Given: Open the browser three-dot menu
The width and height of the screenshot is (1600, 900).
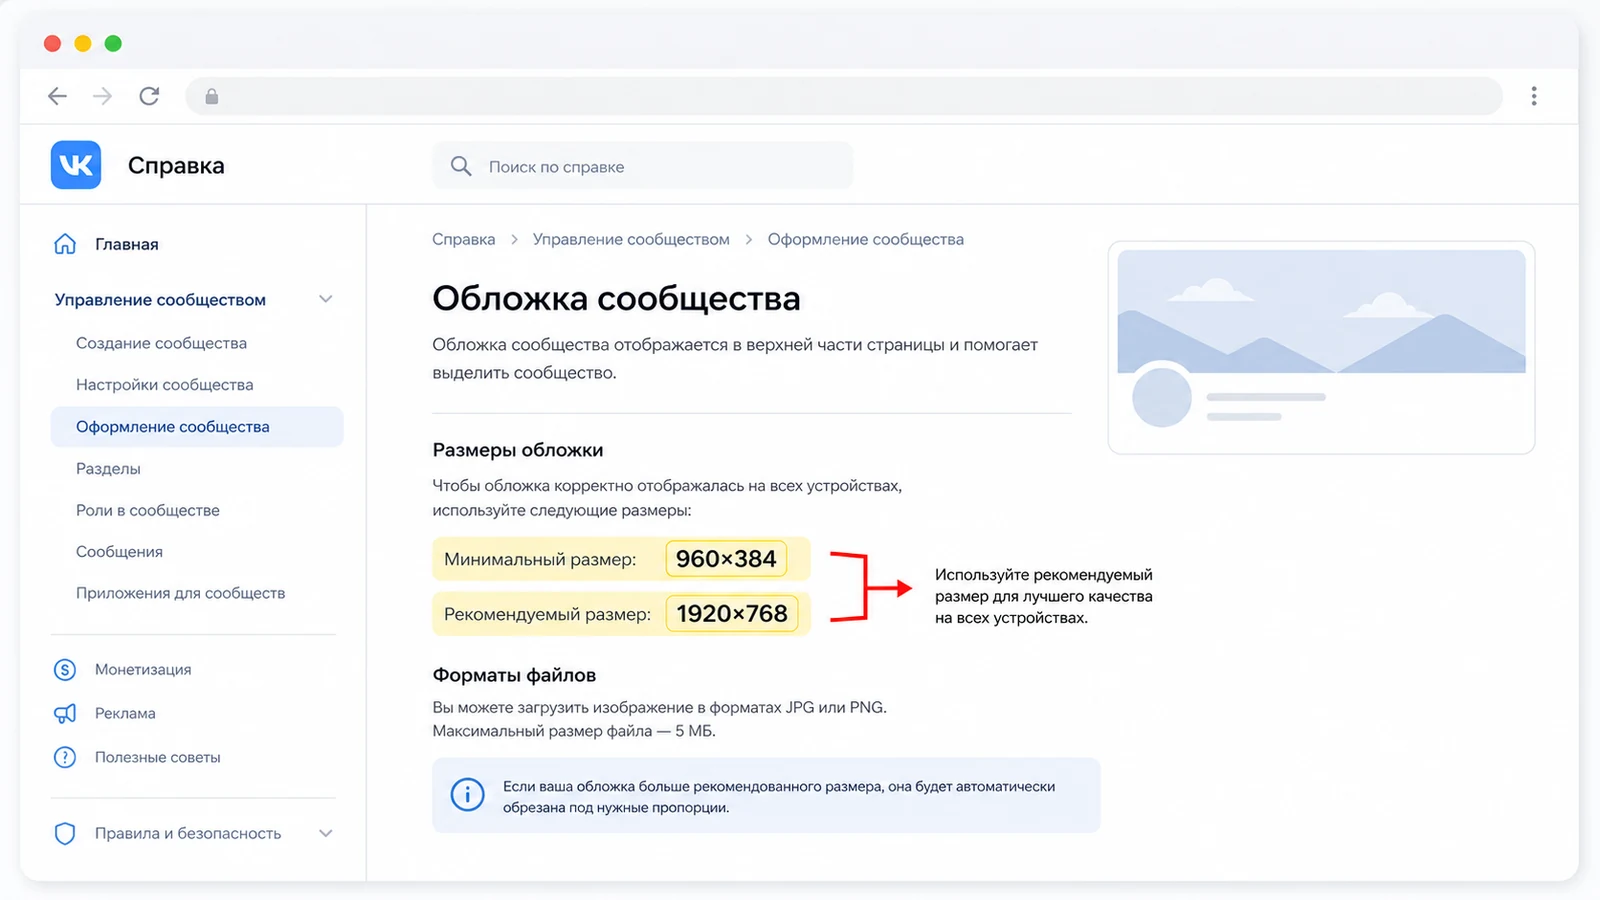Looking at the screenshot, I should tap(1534, 96).
